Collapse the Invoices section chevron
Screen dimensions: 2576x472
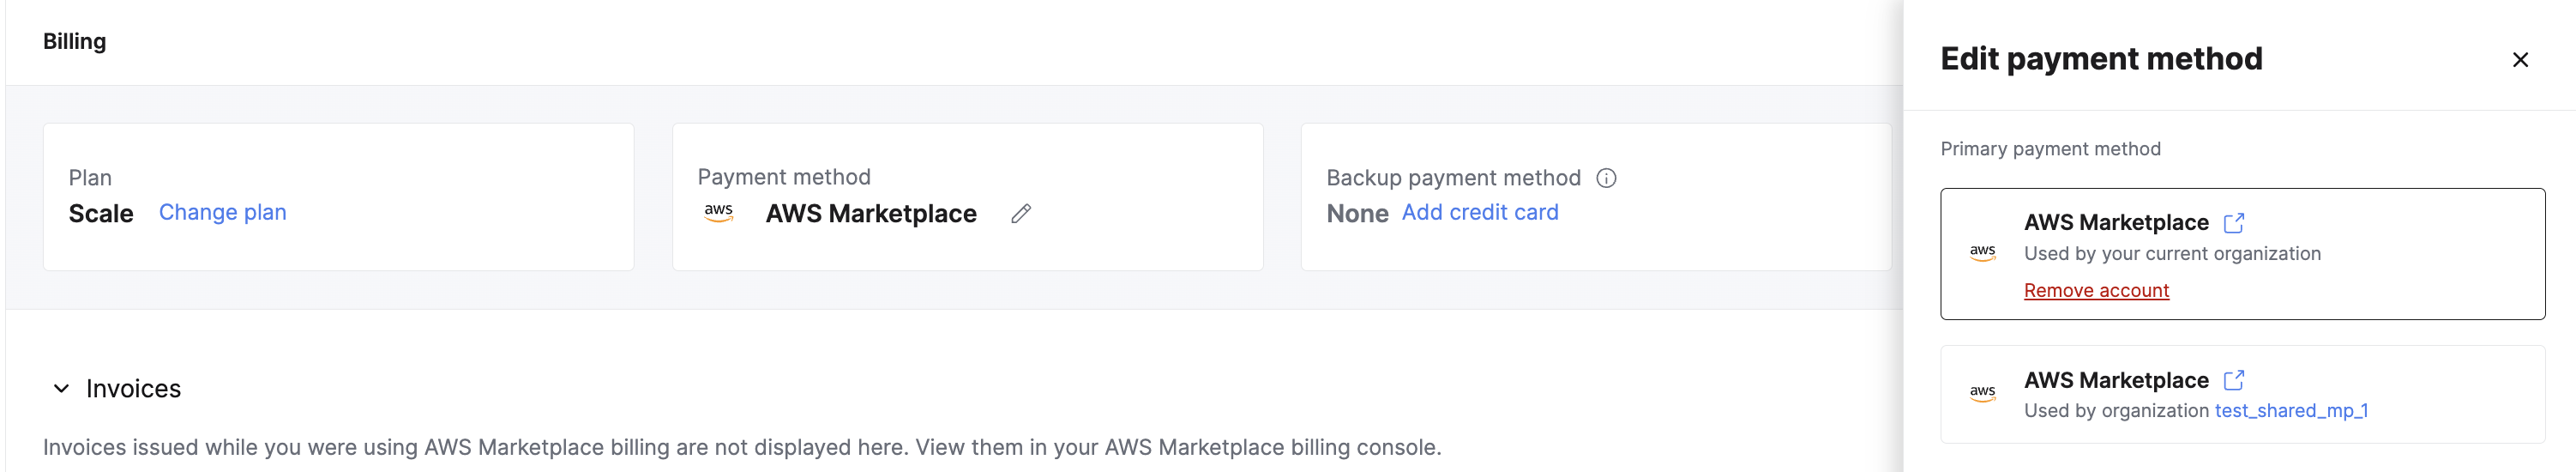click(x=61, y=388)
